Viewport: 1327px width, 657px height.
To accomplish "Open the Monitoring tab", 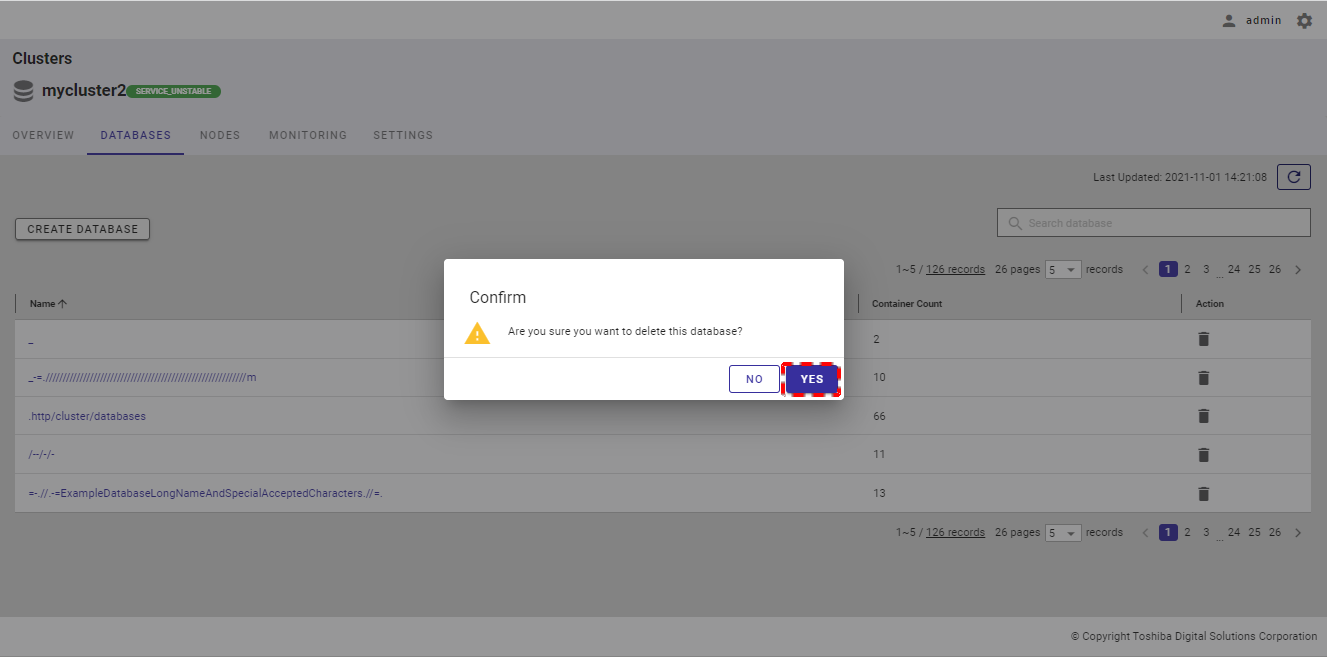I will coord(308,135).
